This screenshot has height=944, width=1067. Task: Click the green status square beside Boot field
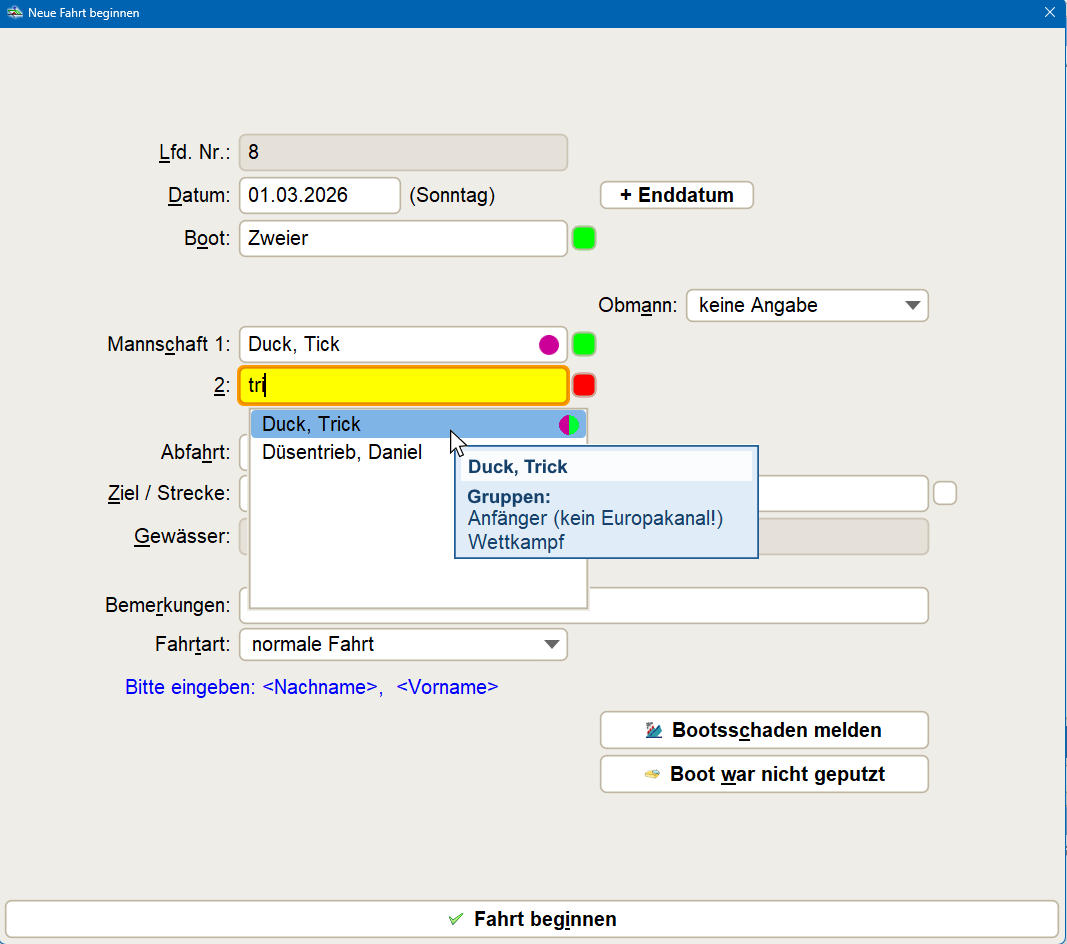pos(584,239)
